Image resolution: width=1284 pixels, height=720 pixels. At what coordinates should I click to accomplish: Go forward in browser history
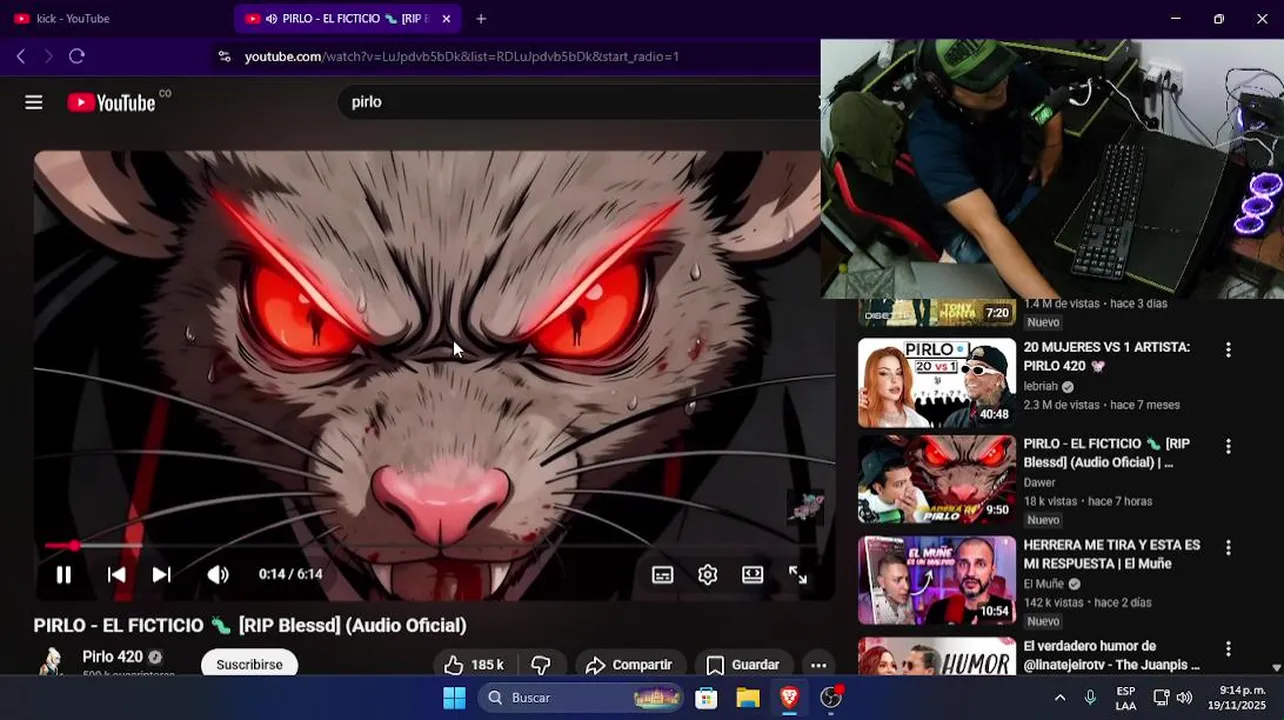[48, 57]
